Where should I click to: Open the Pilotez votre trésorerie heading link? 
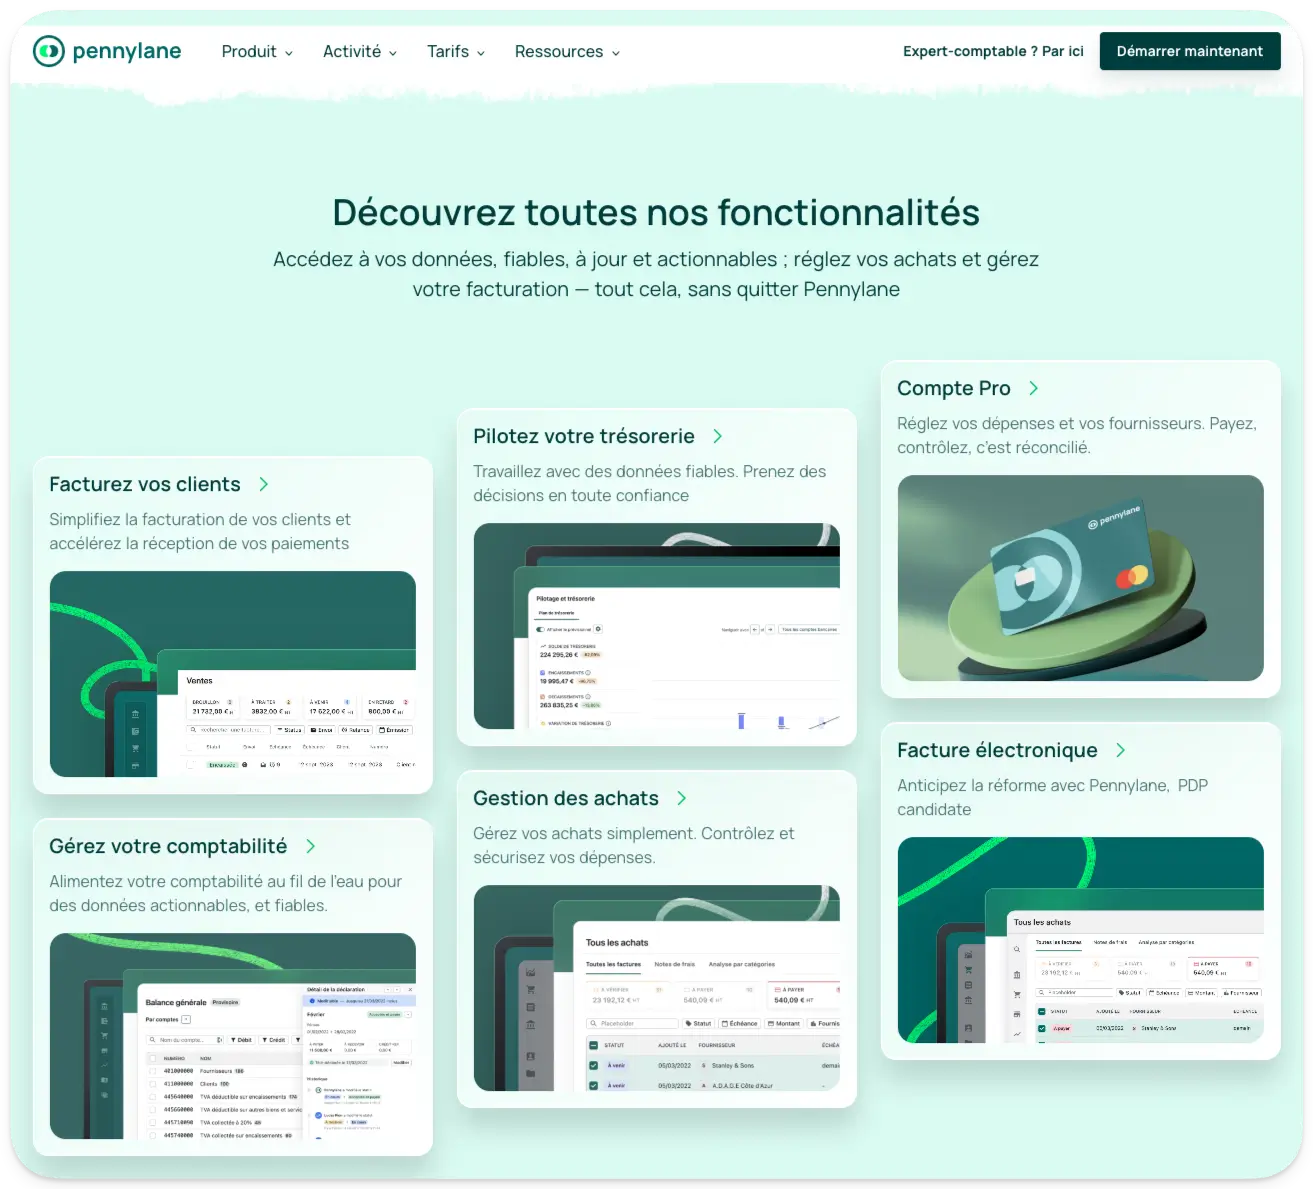pyautogui.click(x=584, y=436)
